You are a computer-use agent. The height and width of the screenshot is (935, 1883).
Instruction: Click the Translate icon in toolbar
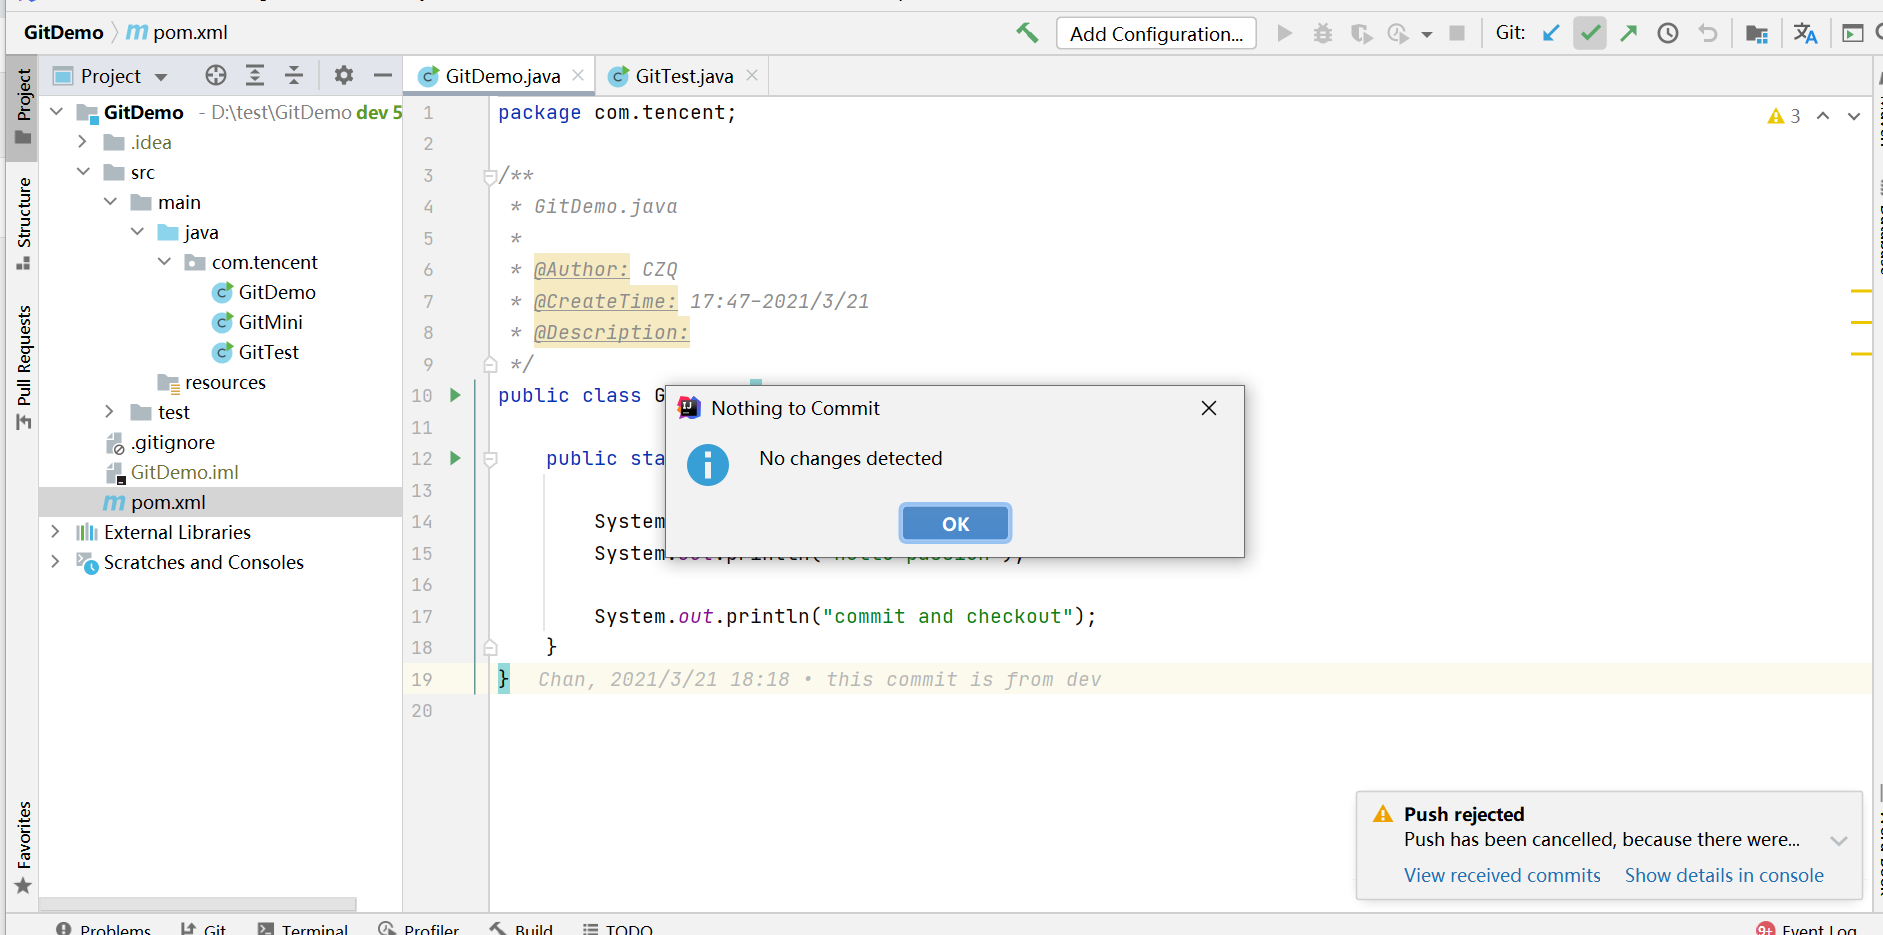click(1805, 33)
